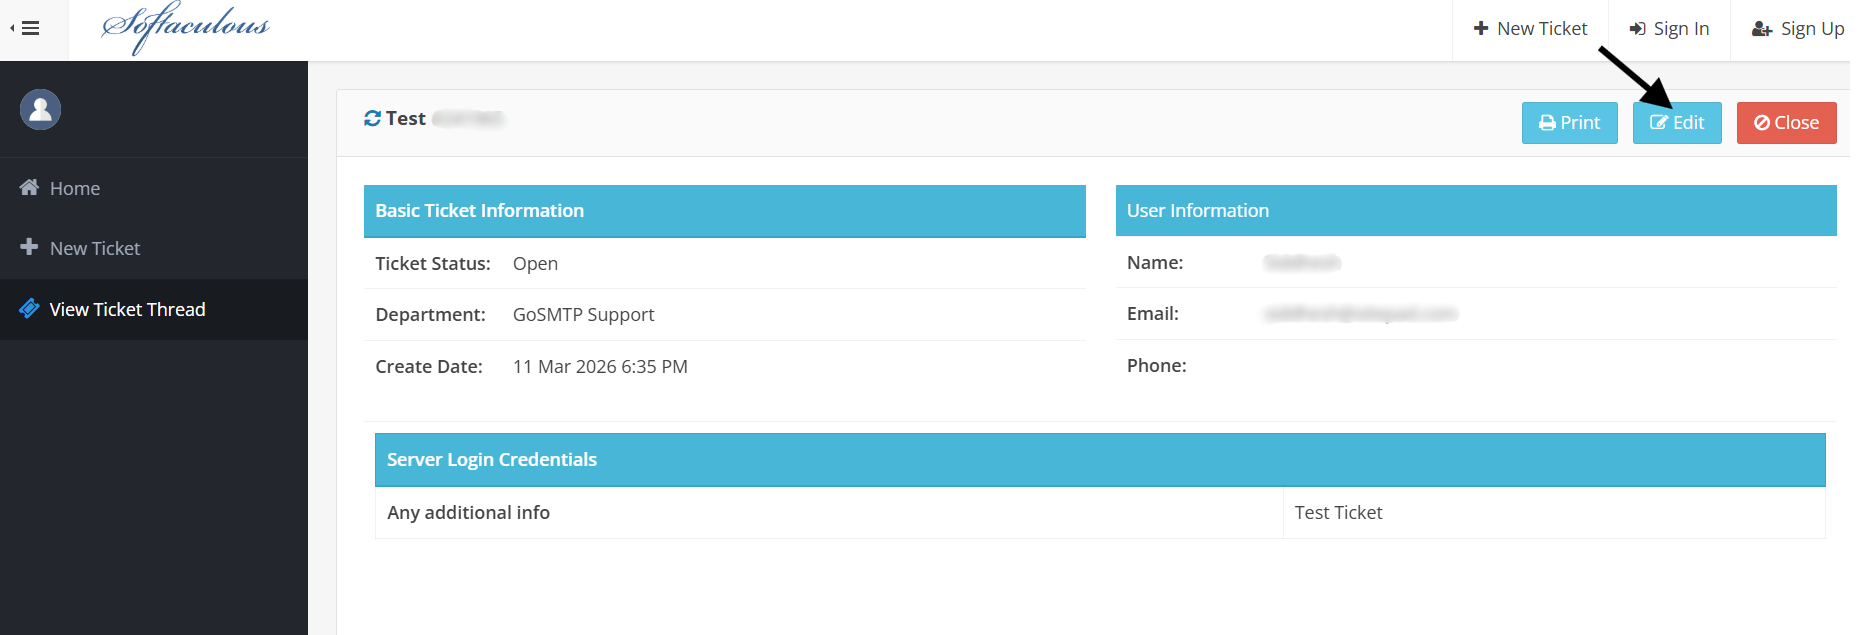
Task: Edit the ticket using the Edit button
Action: (1677, 122)
